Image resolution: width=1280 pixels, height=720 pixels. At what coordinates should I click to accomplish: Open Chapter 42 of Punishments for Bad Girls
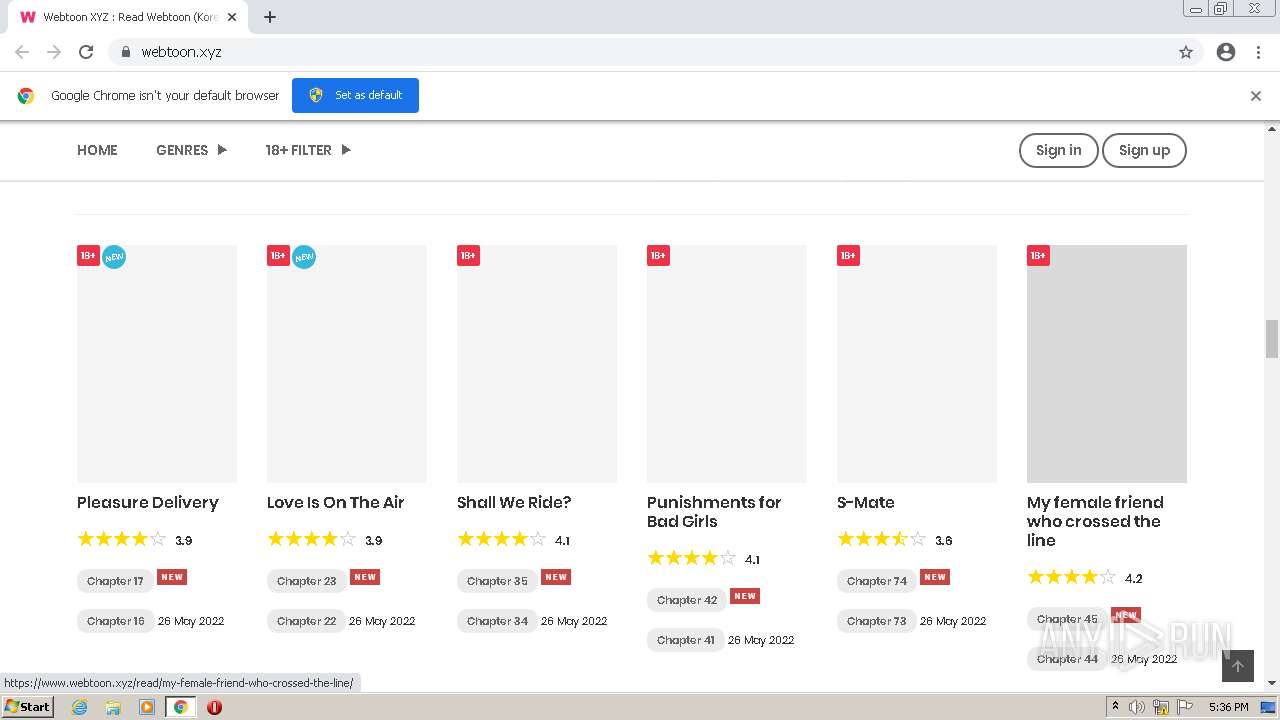click(x=687, y=600)
